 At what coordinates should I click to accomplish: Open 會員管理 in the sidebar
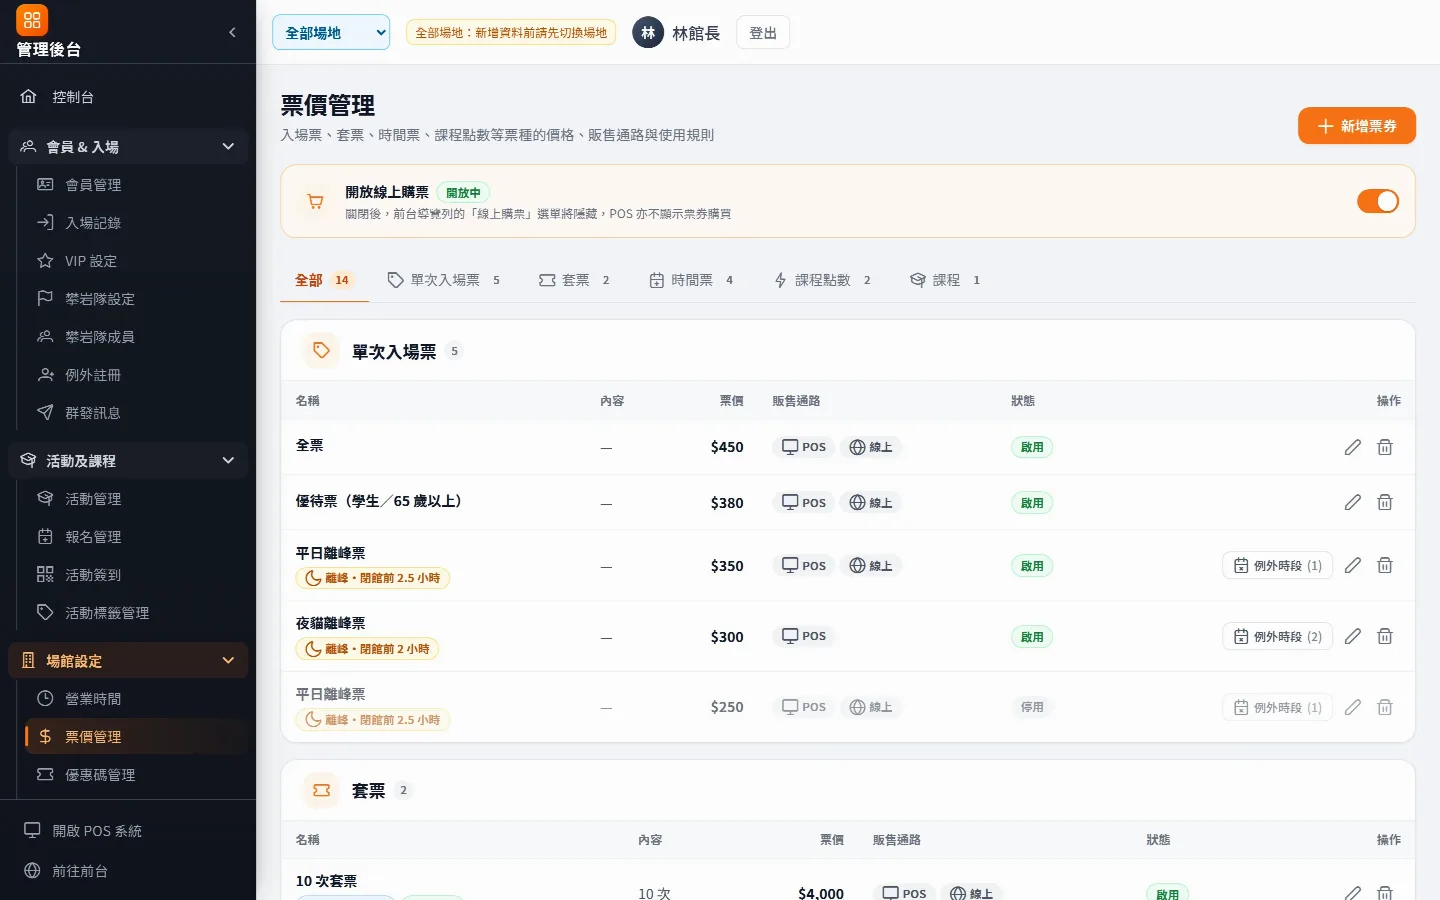[136, 185]
